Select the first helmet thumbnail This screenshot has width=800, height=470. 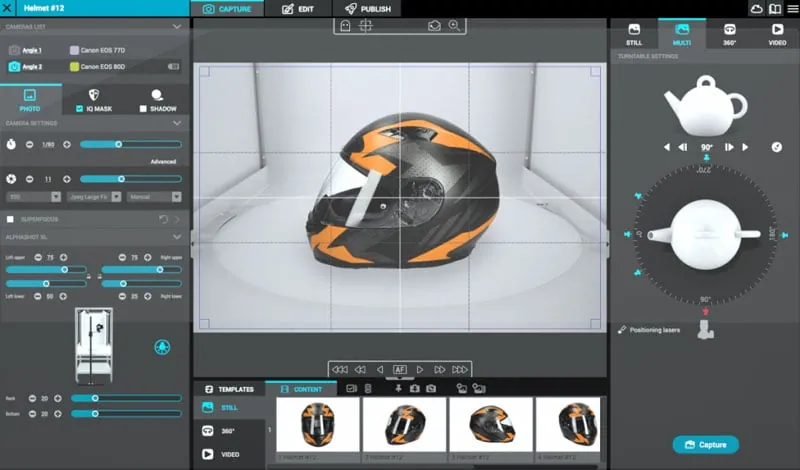(x=318, y=424)
